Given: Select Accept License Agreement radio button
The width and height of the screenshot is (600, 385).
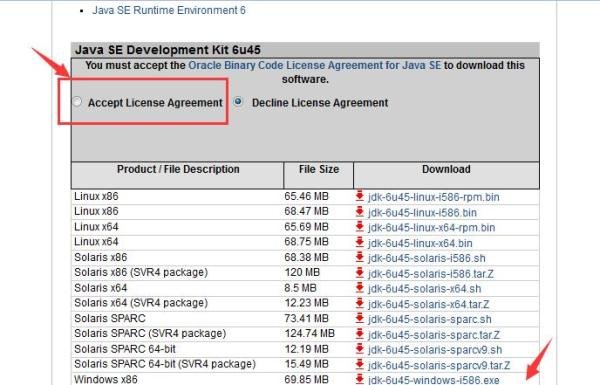Looking at the screenshot, I should 77,102.
